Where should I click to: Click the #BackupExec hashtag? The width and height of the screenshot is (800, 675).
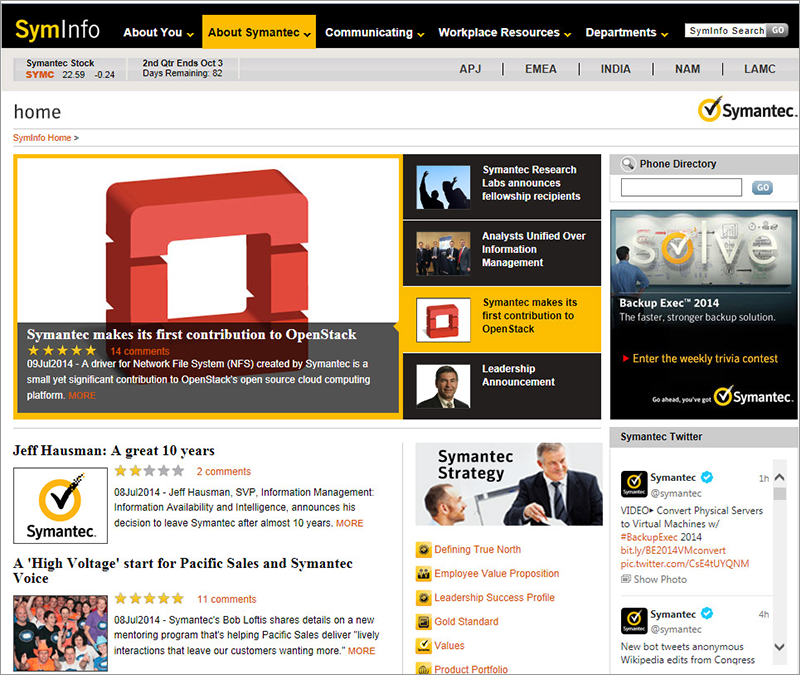(649, 537)
